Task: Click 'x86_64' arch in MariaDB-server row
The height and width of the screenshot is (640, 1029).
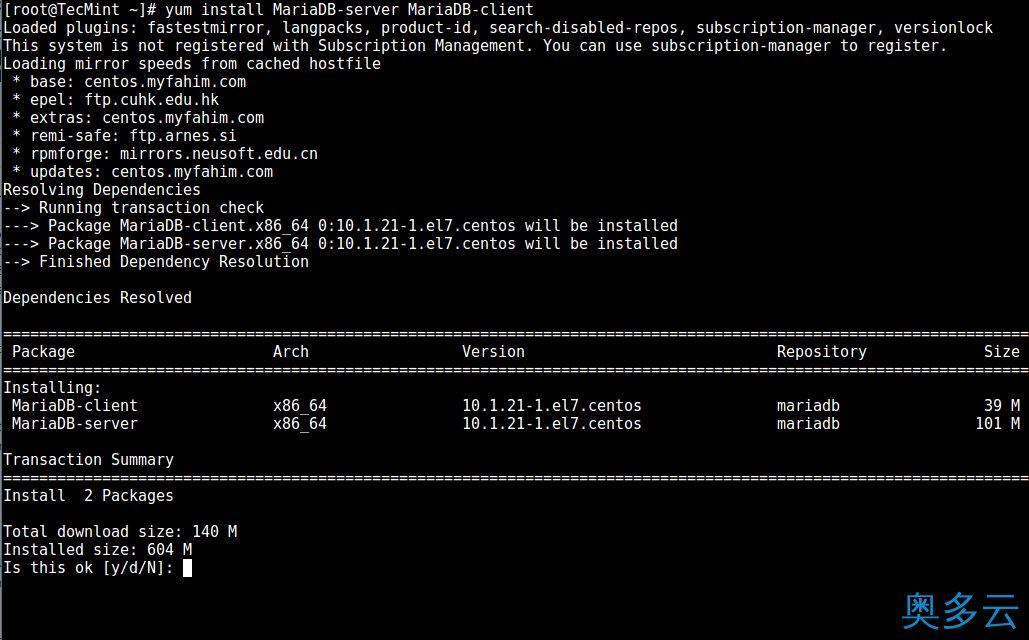Action: pyautogui.click(x=300, y=424)
